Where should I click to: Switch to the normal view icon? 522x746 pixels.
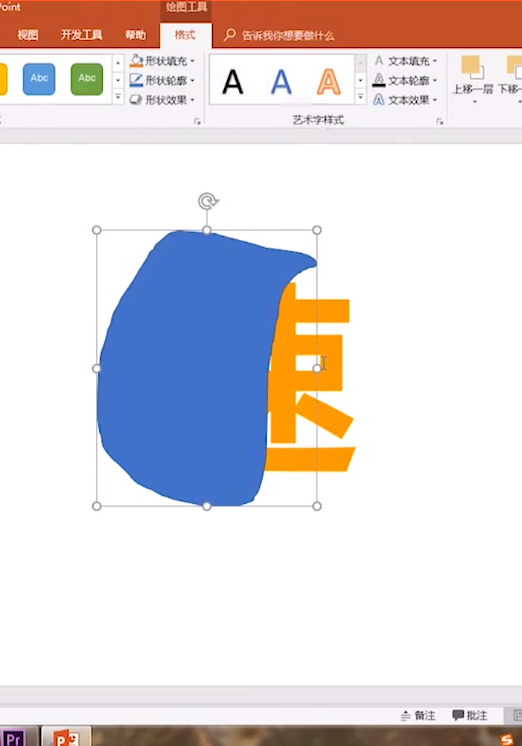click(517, 715)
